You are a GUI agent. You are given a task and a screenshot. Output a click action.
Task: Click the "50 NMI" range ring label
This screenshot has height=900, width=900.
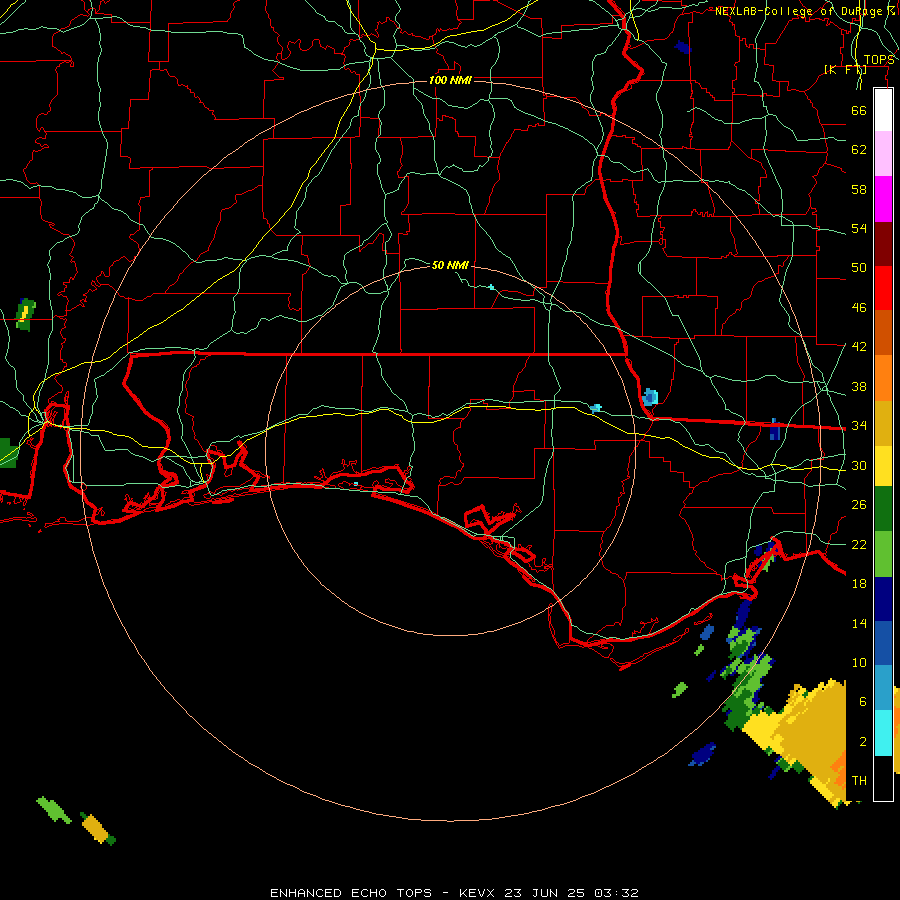point(450,265)
